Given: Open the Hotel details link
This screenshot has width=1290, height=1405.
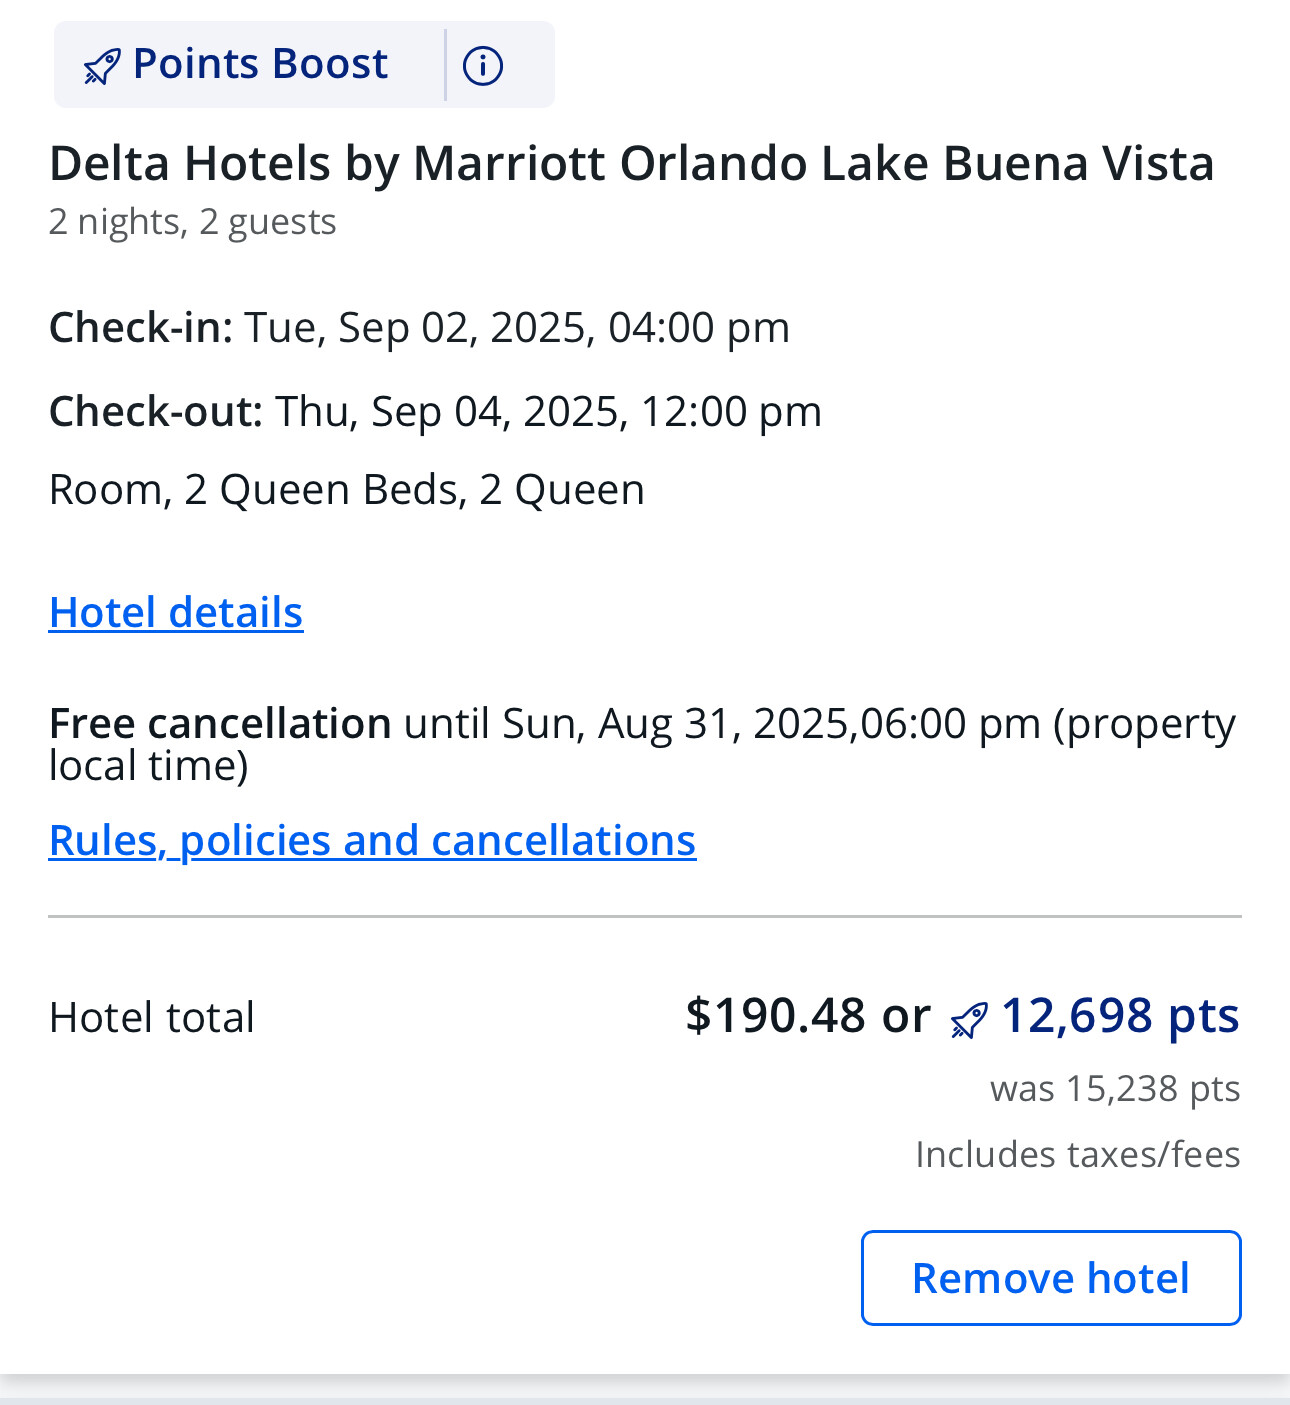Looking at the screenshot, I should click(176, 612).
